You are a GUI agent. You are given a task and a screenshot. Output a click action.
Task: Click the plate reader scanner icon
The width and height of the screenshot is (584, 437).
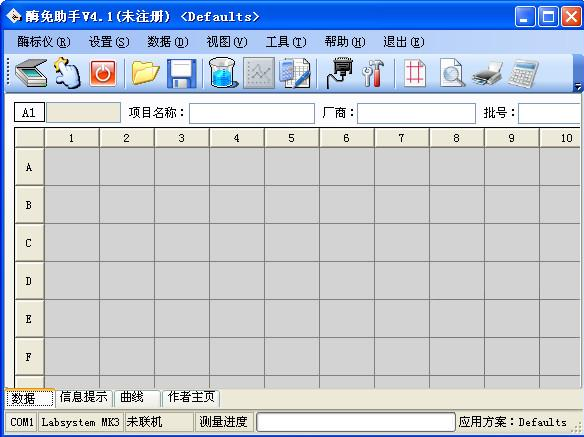point(31,73)
